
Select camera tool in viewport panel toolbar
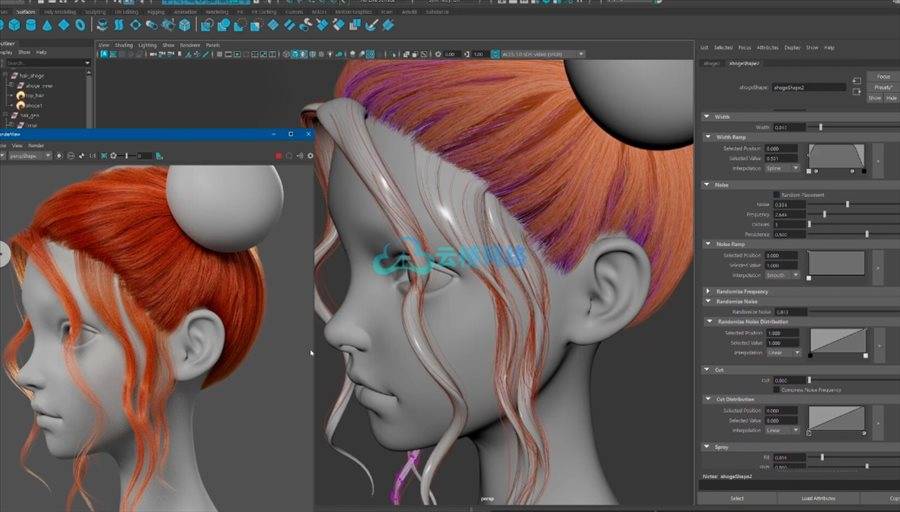pyautogui.click(x=103, y=54)
